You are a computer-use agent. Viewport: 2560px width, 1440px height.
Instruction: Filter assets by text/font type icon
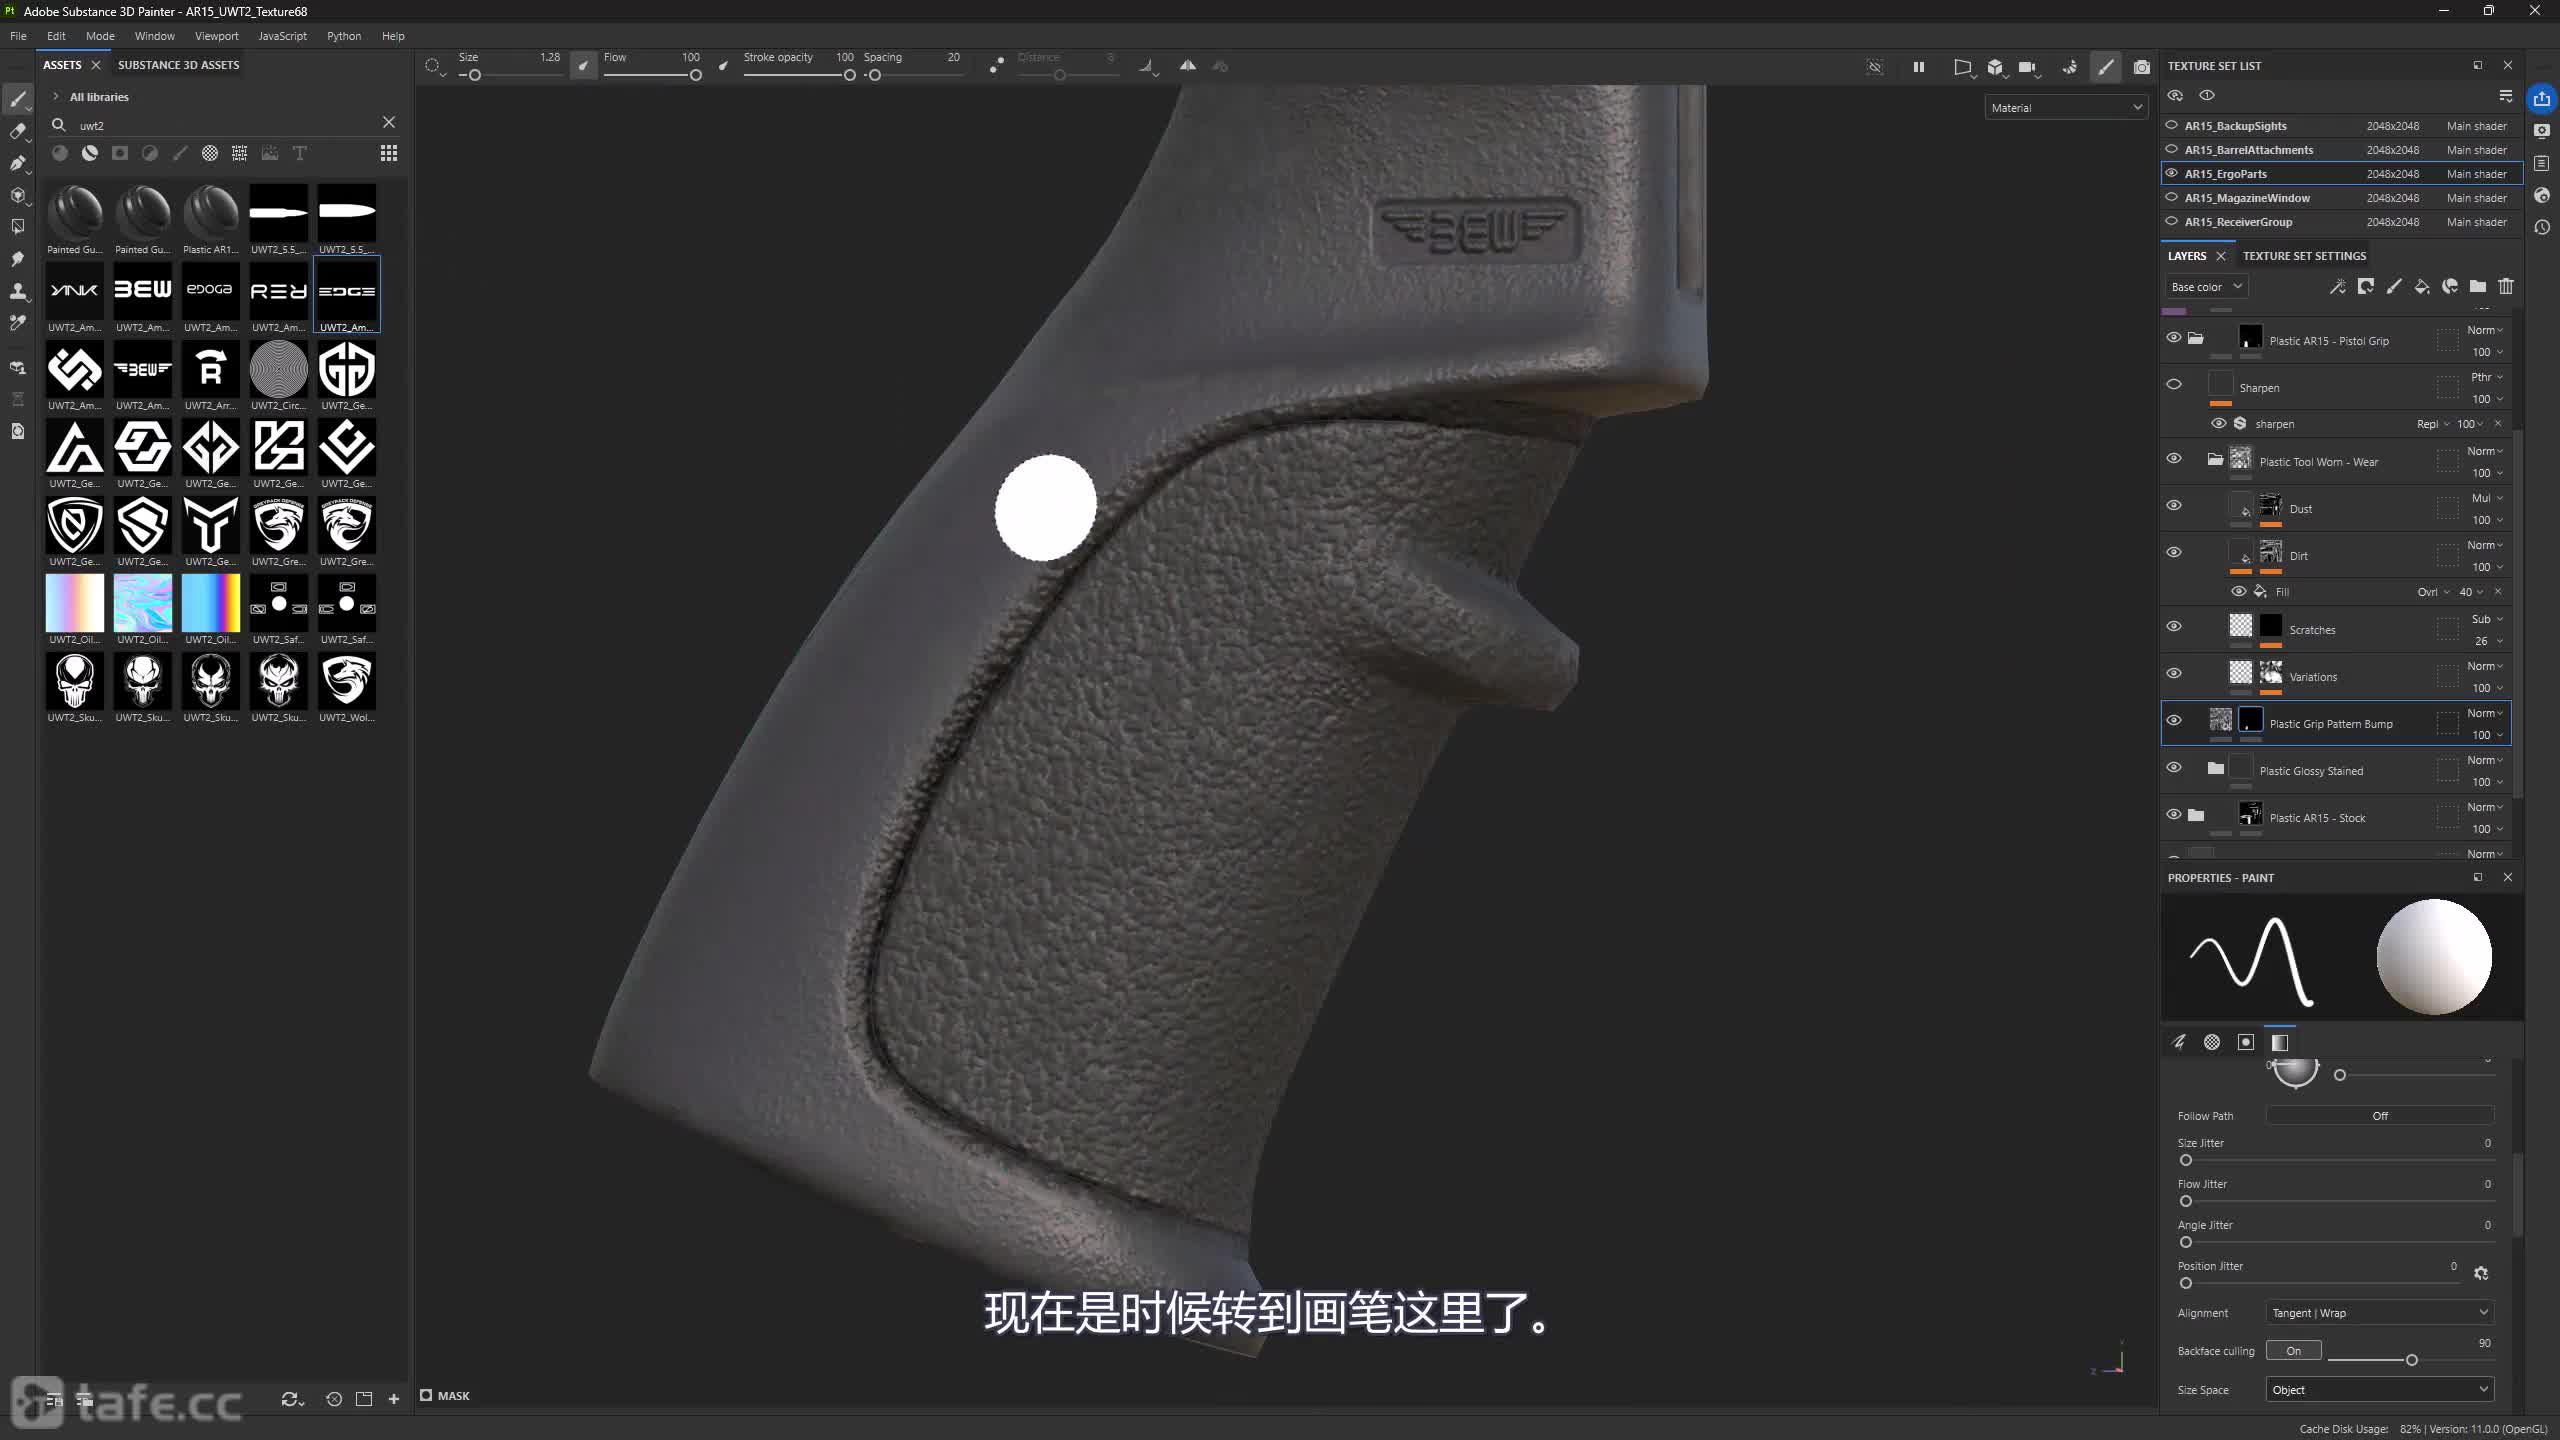[299, 153]
